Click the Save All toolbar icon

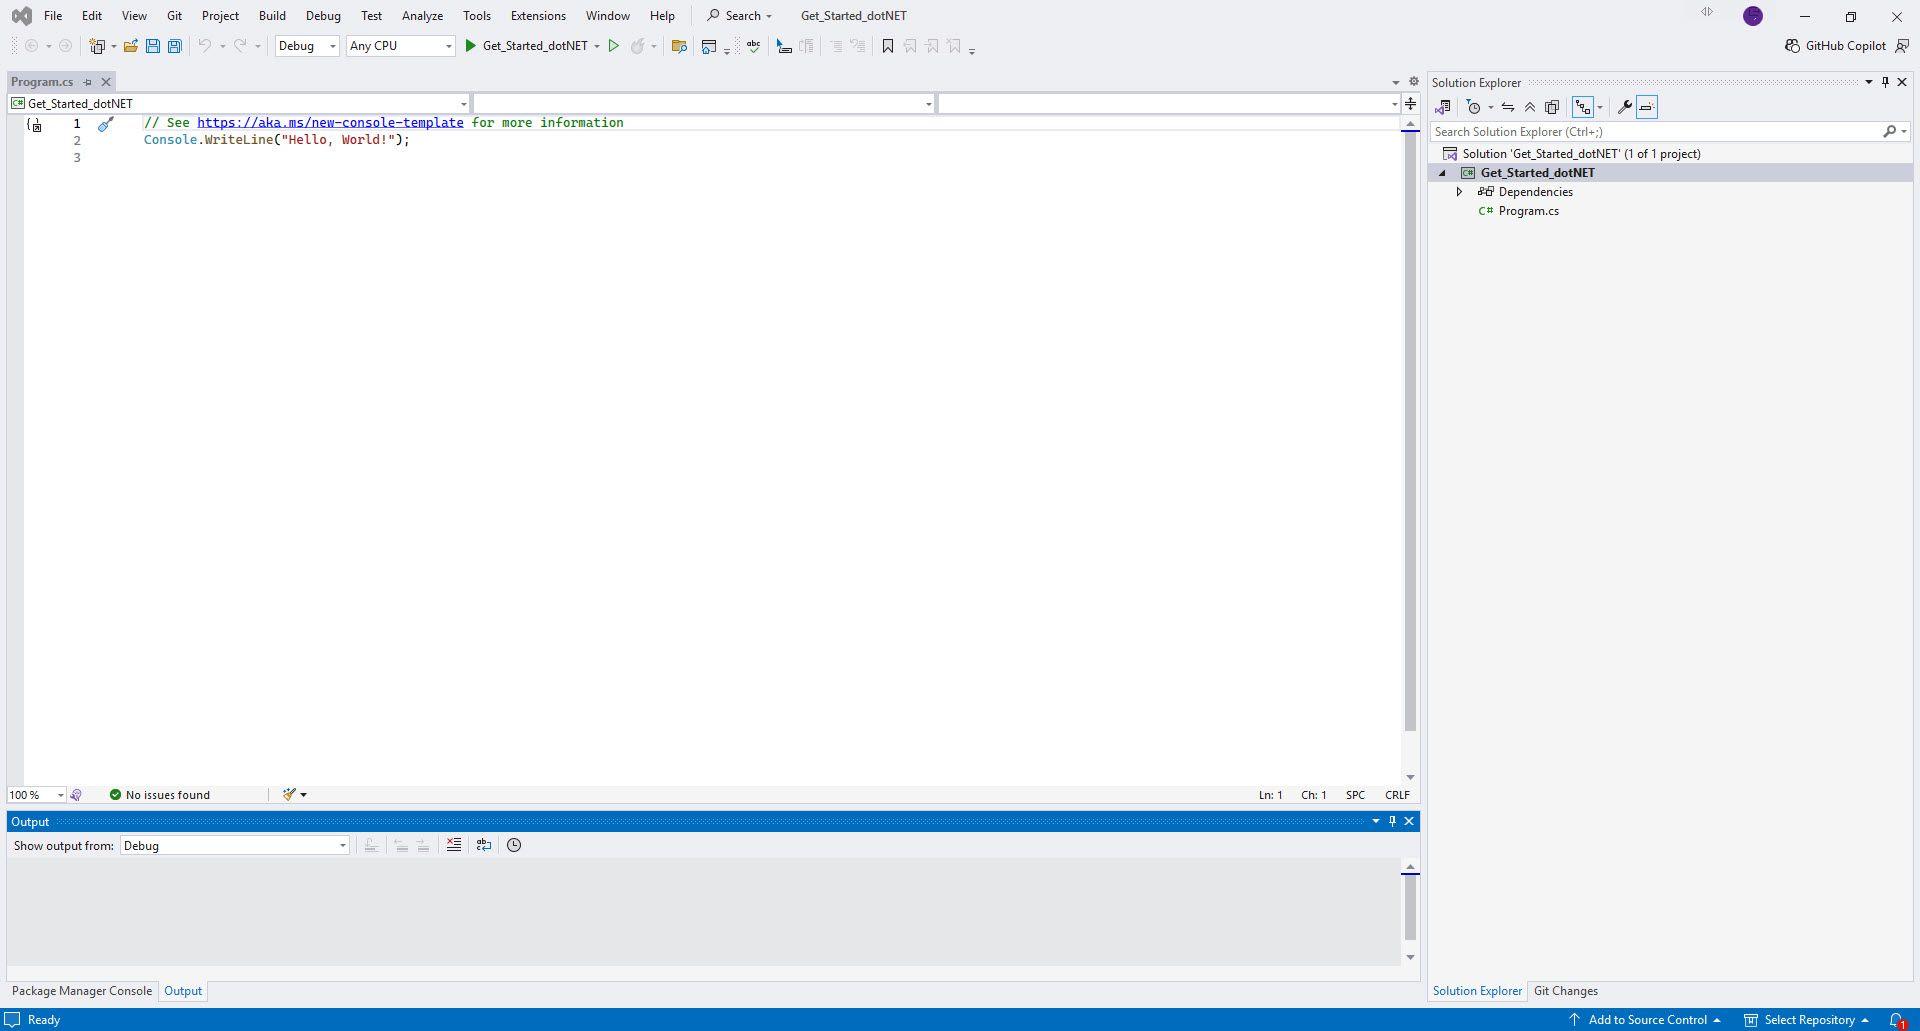pyautogui.click(x=175, y=46)
